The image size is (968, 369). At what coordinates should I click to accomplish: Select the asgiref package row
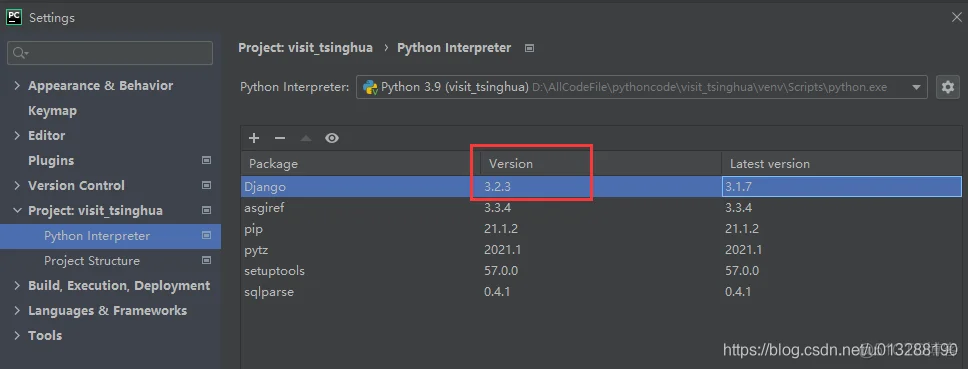pyautogui.click(x=601, y=208)
